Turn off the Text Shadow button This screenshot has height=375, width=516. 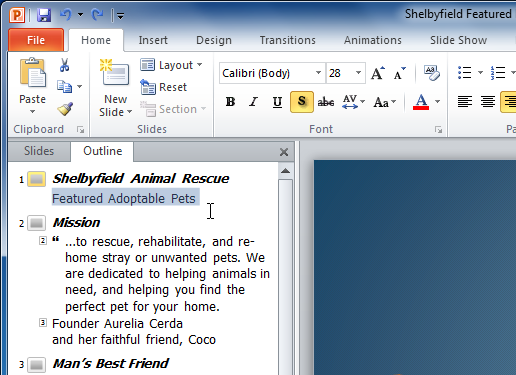coord(302,102)
